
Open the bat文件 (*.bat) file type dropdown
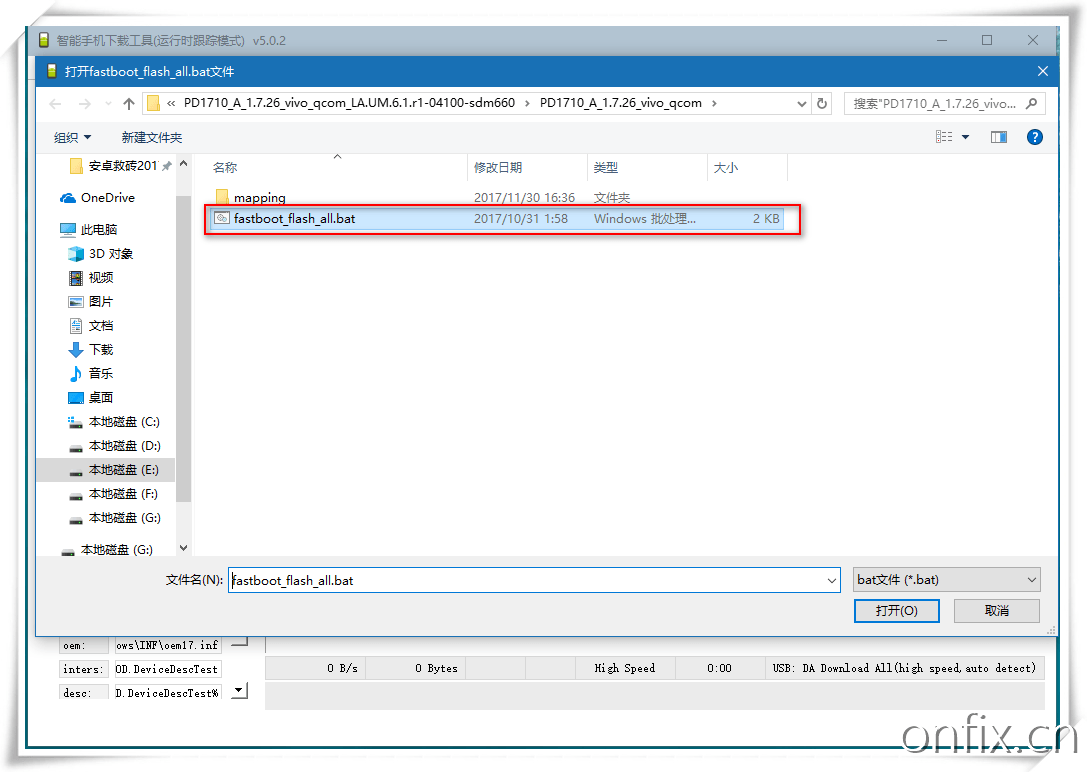click(x=946, y=580)
